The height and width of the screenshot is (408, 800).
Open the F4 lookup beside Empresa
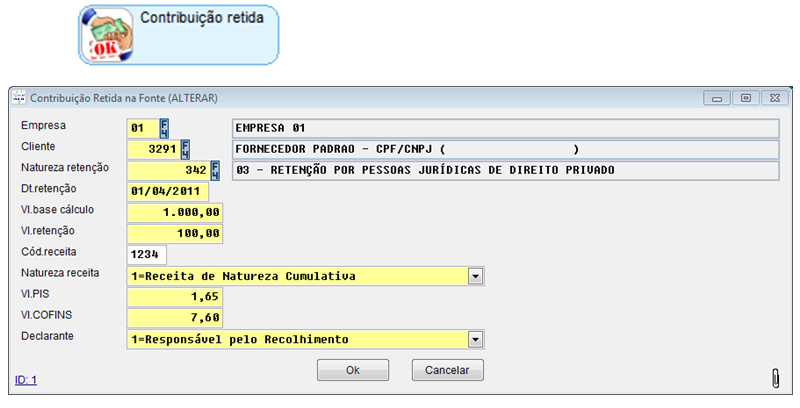point(165,128)
